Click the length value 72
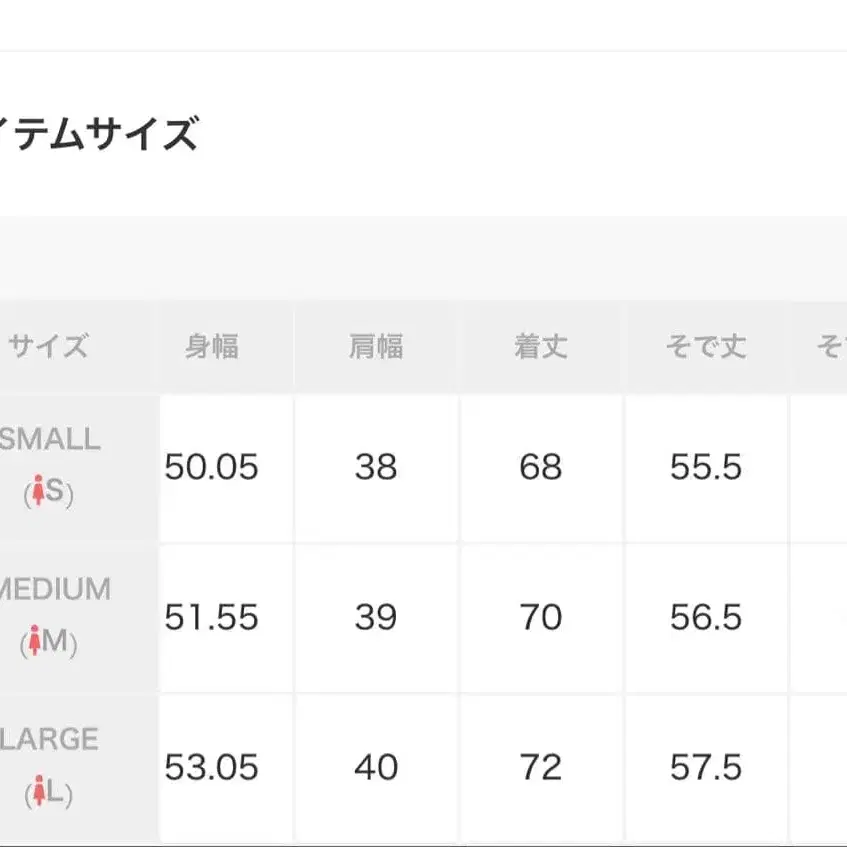Image resolution: width=847 pixels, height=847 pixels. click(541, 767)
